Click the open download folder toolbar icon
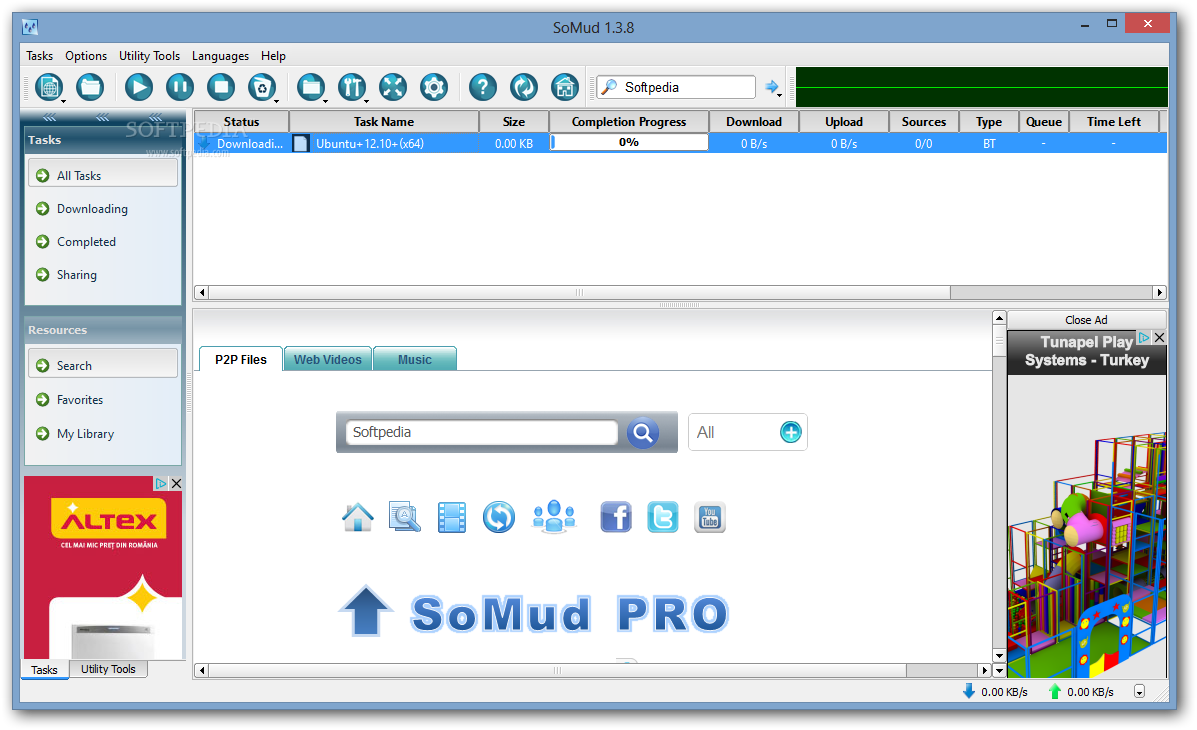This screenshot has width=1197, height=730. (311, 87)
